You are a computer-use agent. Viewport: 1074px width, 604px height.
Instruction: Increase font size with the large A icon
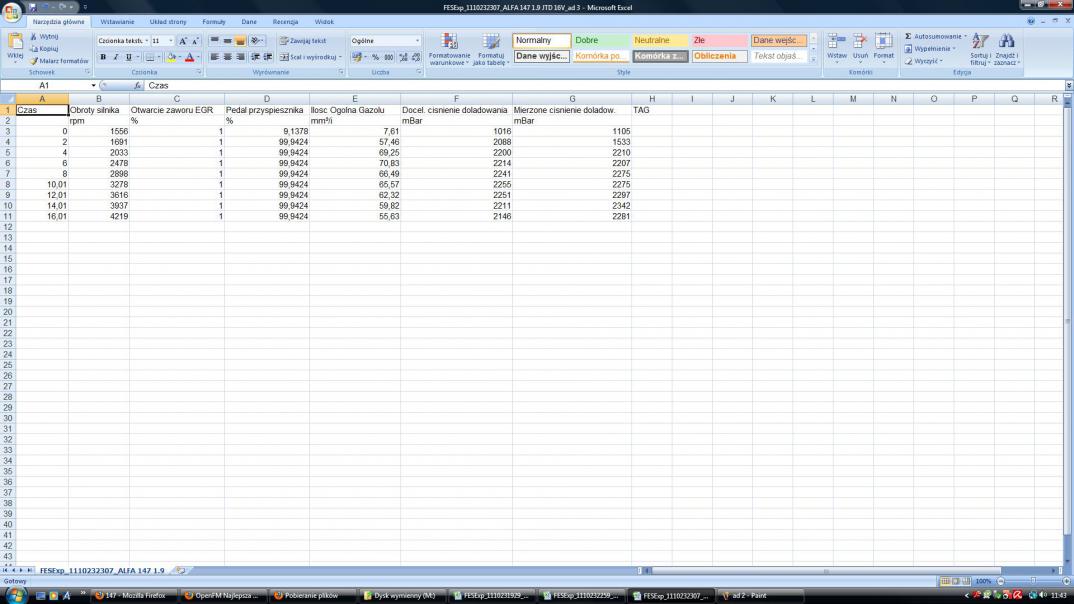point(183,41)
